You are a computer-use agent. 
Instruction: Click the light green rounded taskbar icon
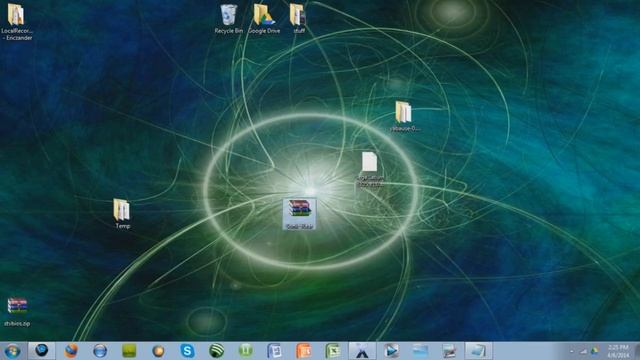pyautogui.click(x=245, y=351)
